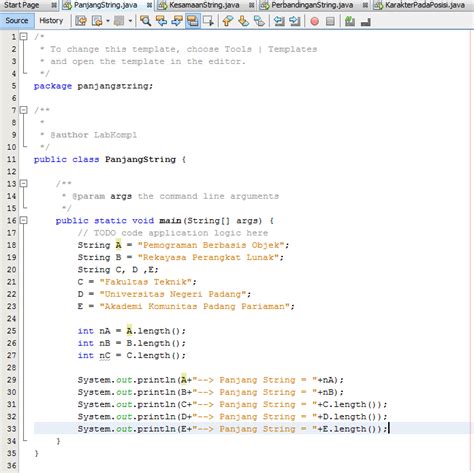Select the Source view button

[x=17, y=21]
